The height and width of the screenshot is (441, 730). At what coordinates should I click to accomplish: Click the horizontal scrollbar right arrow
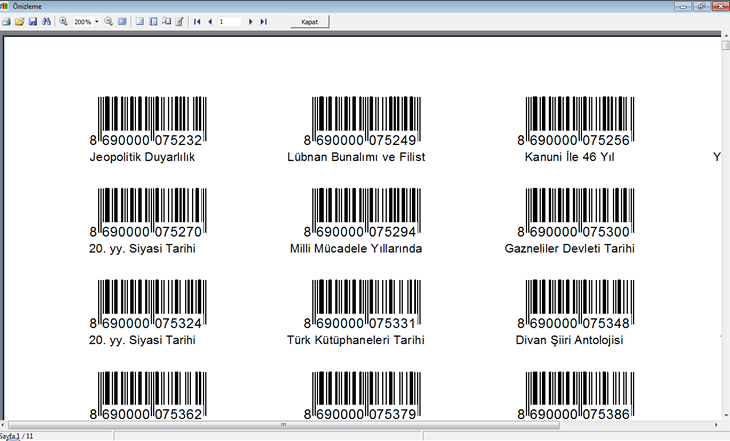pos(716,425)
